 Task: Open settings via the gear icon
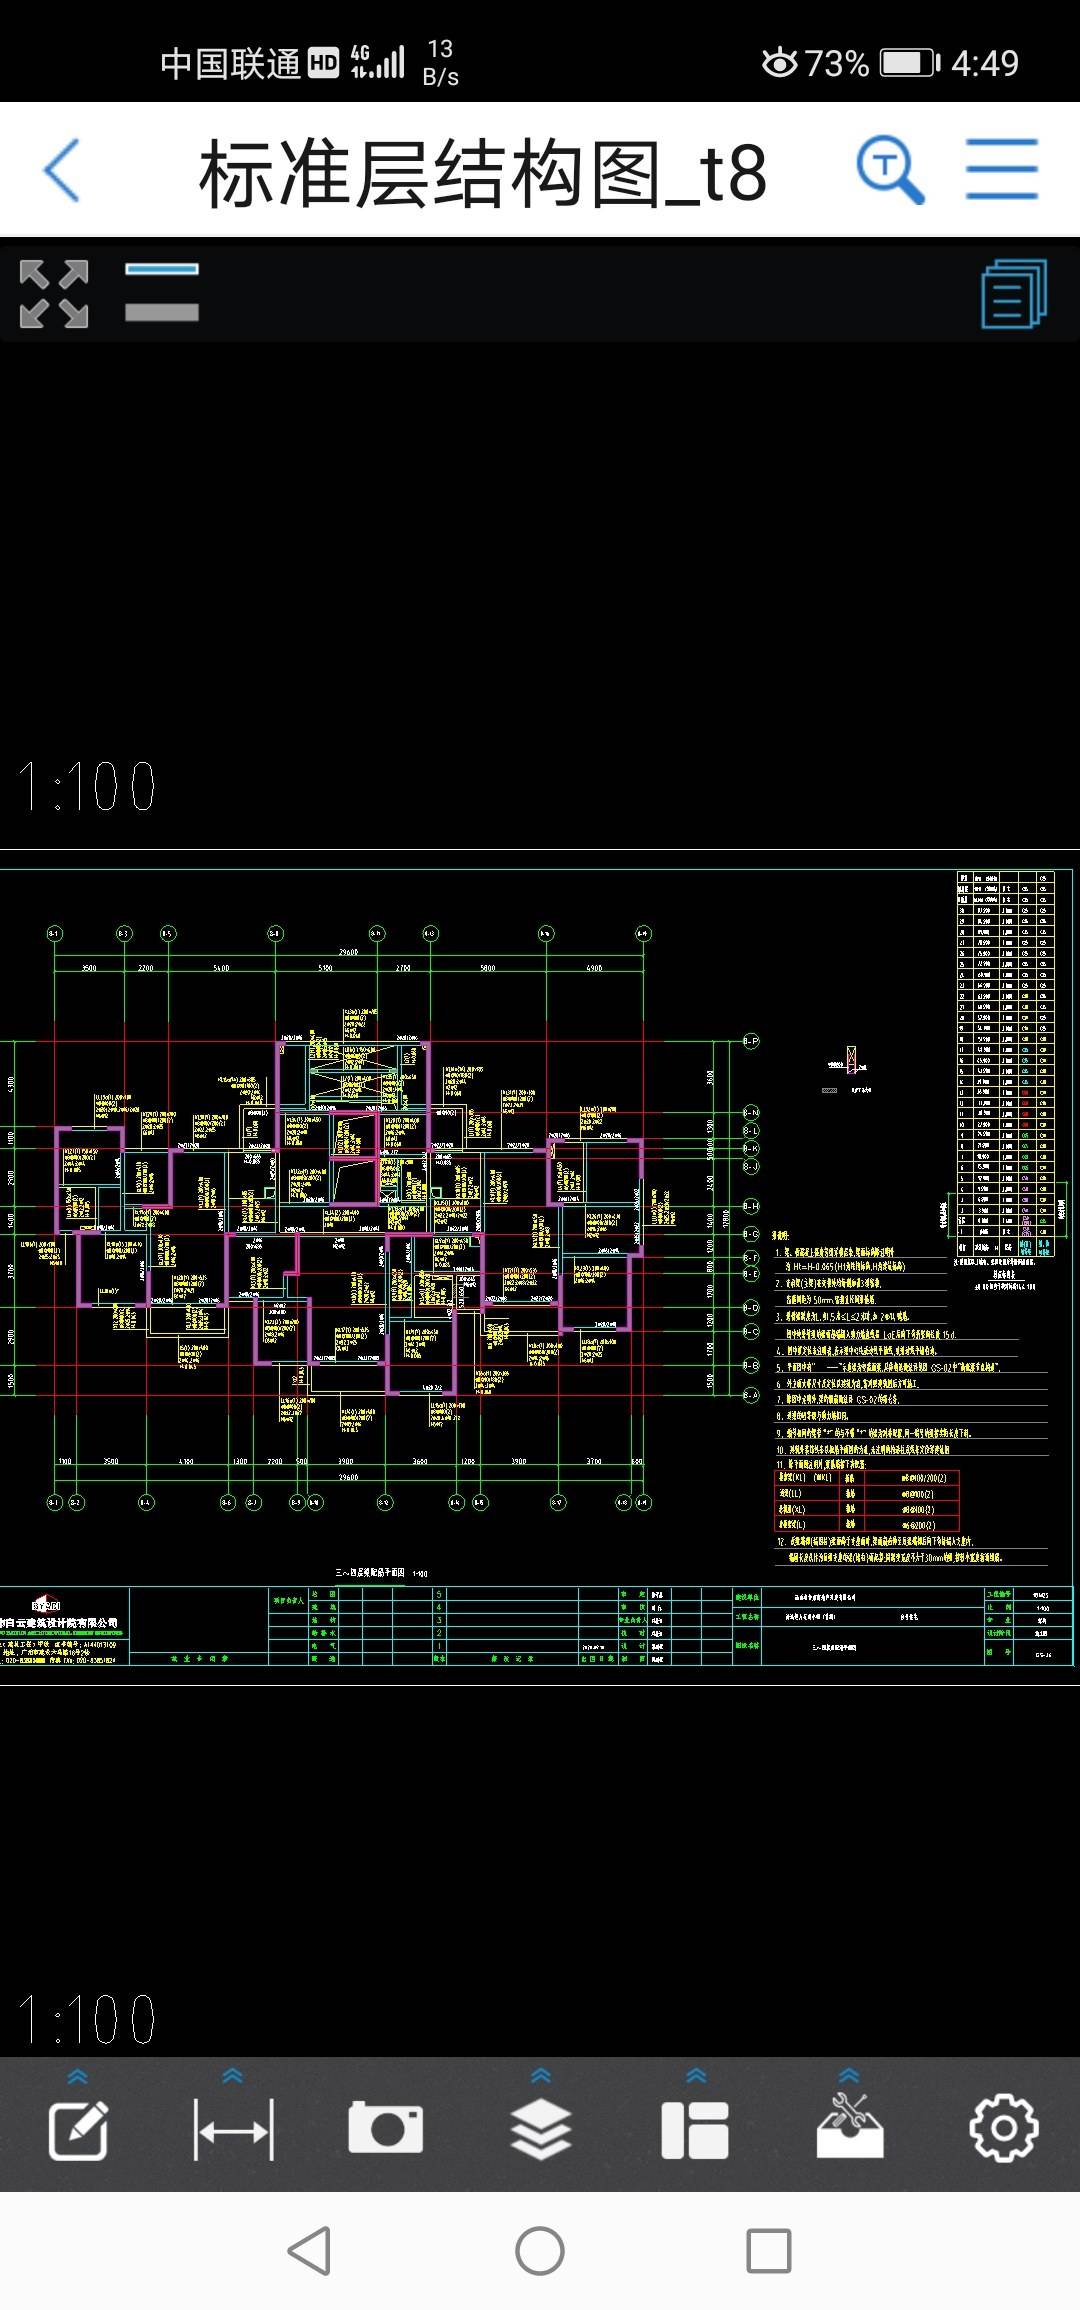point(1003,2128)
